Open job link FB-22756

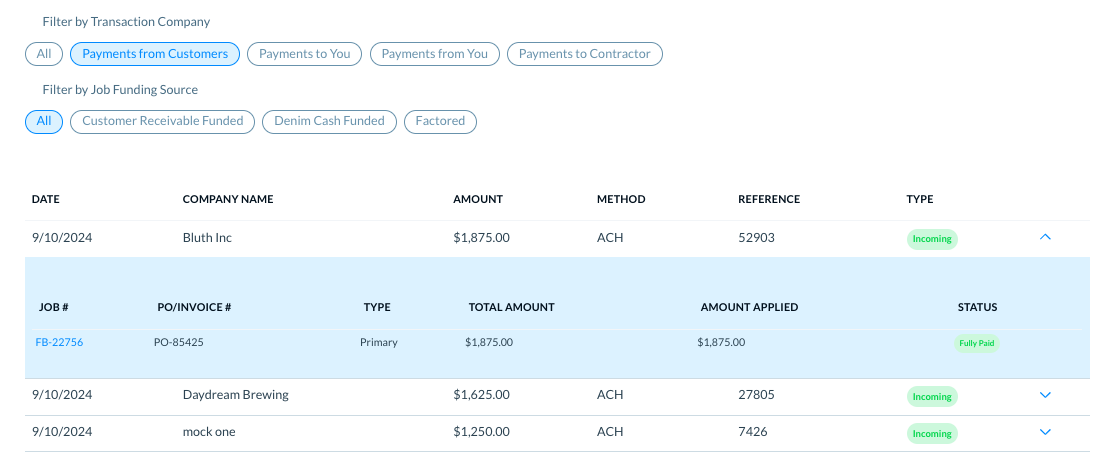[x=59, y=342]
